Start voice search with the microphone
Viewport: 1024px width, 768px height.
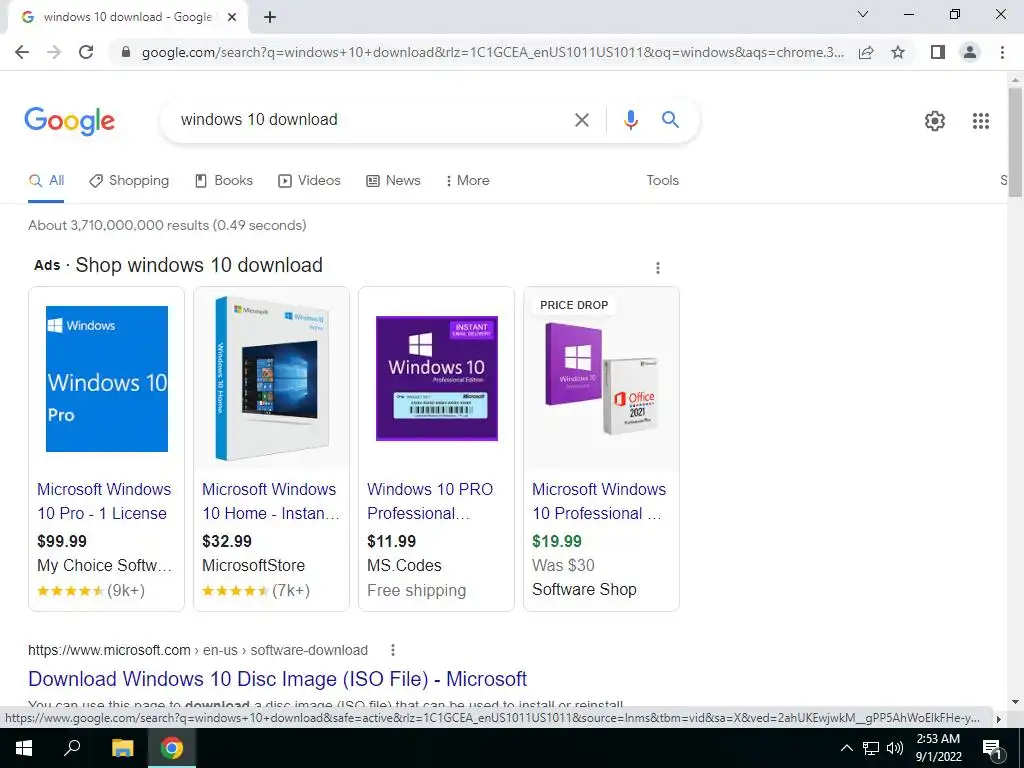point(630,120)
